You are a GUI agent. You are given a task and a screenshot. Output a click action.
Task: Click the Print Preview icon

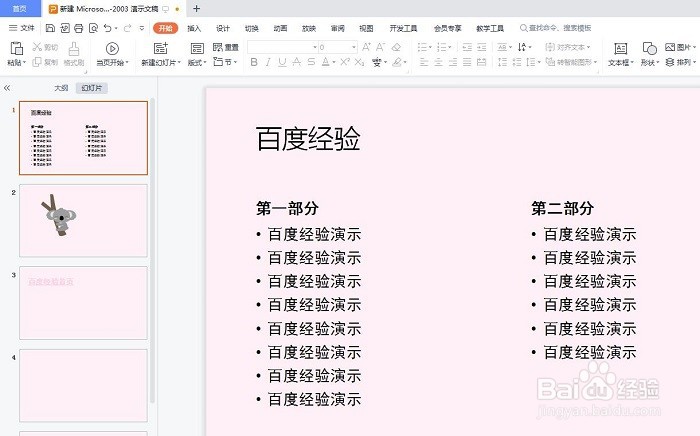pyautogui.click(x=93, y=28)
